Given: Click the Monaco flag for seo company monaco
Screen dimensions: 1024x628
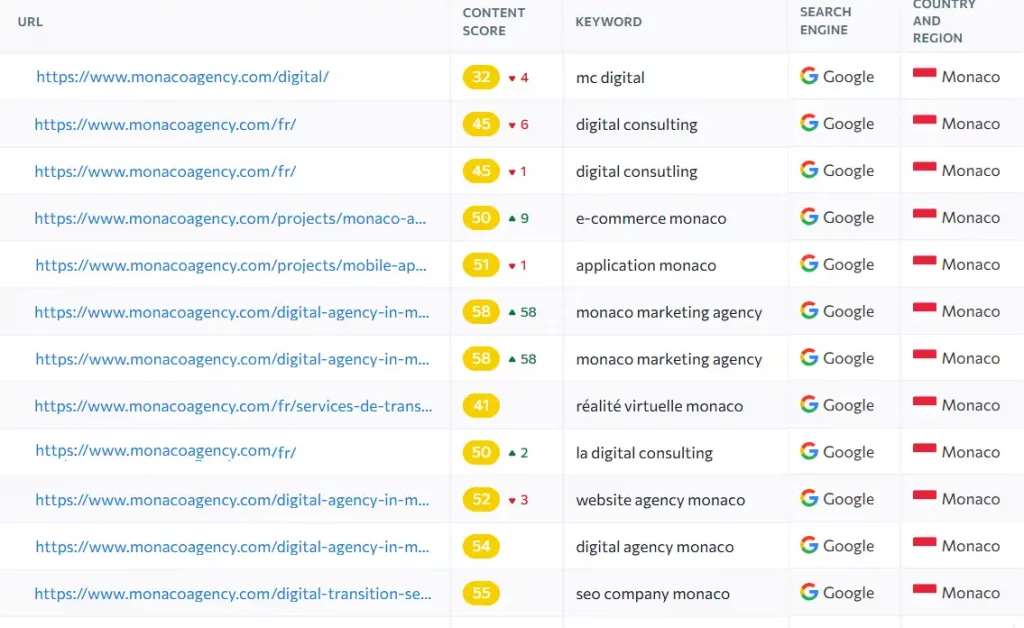Looking at the screenshot, I should [x=924, y=591].
